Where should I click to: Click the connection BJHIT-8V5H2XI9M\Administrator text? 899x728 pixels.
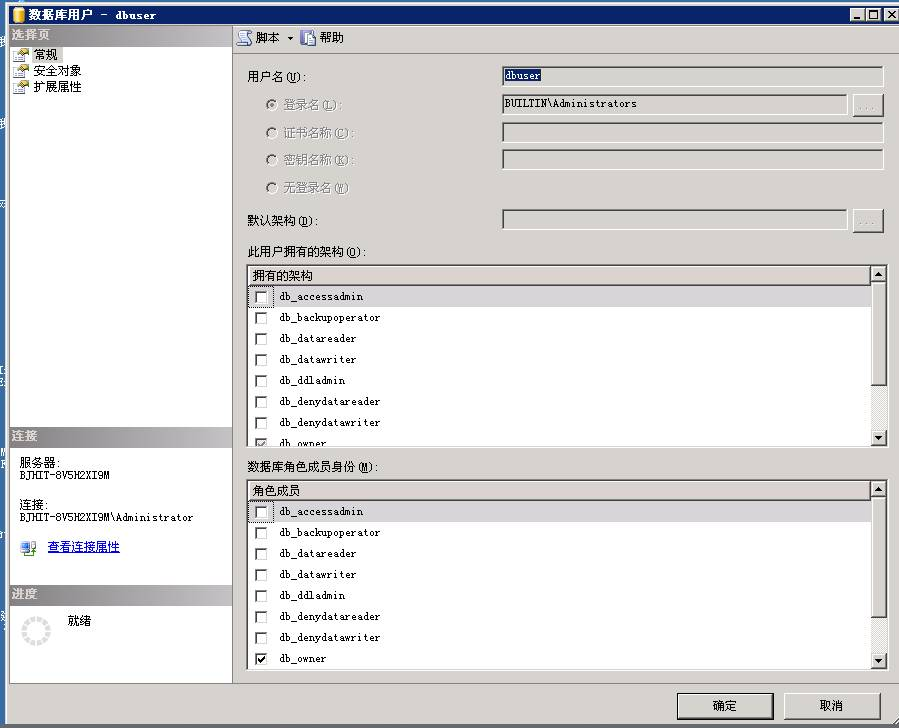(106, 518)
